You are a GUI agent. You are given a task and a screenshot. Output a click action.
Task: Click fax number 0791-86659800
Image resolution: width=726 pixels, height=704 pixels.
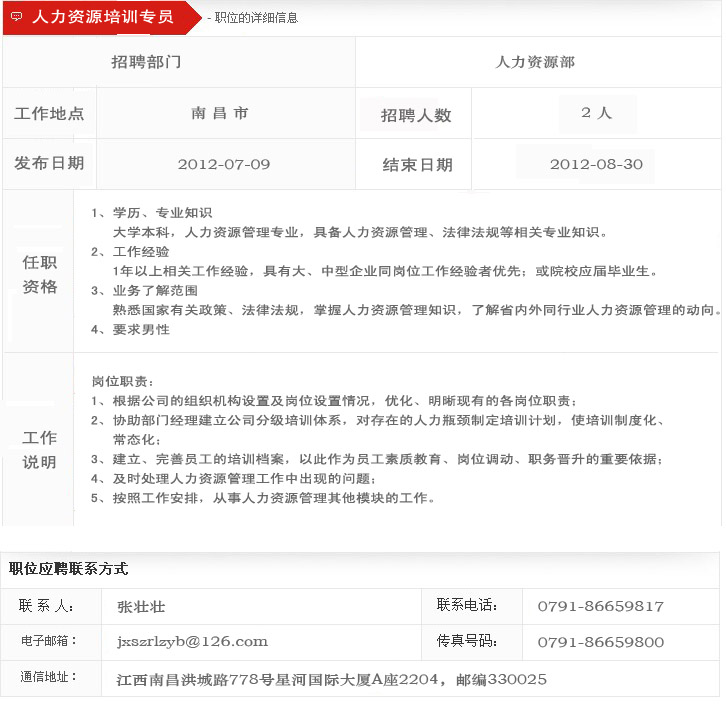click(x=600, y=641)
